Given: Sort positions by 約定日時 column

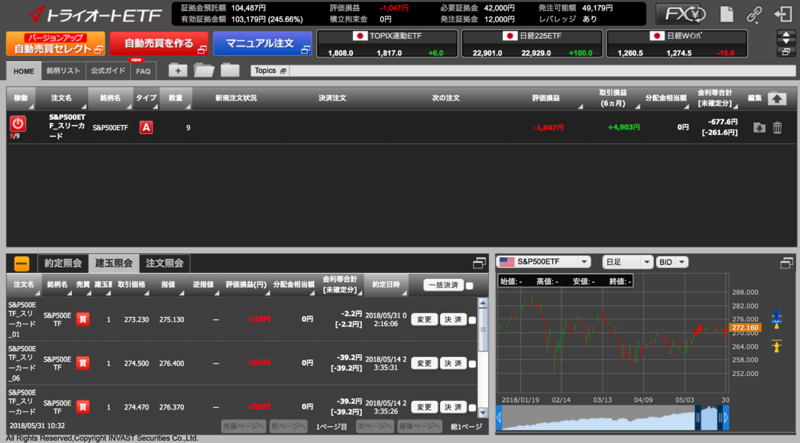Looking at the screenshot, I should coord(386,285).
